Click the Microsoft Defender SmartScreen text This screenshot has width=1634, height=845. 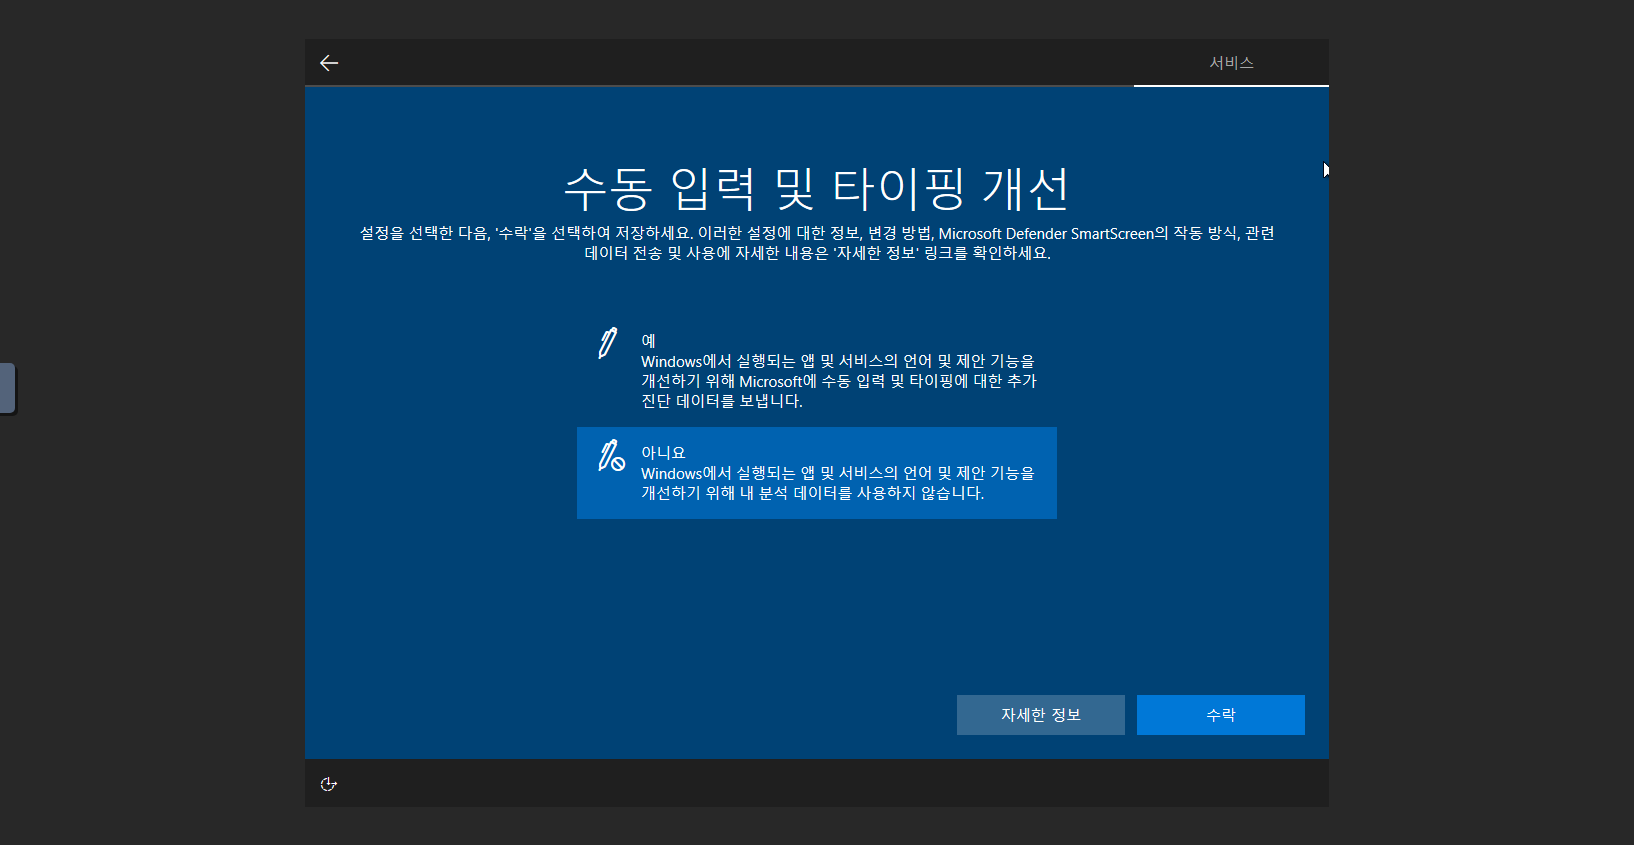(x=1046, y=234)
